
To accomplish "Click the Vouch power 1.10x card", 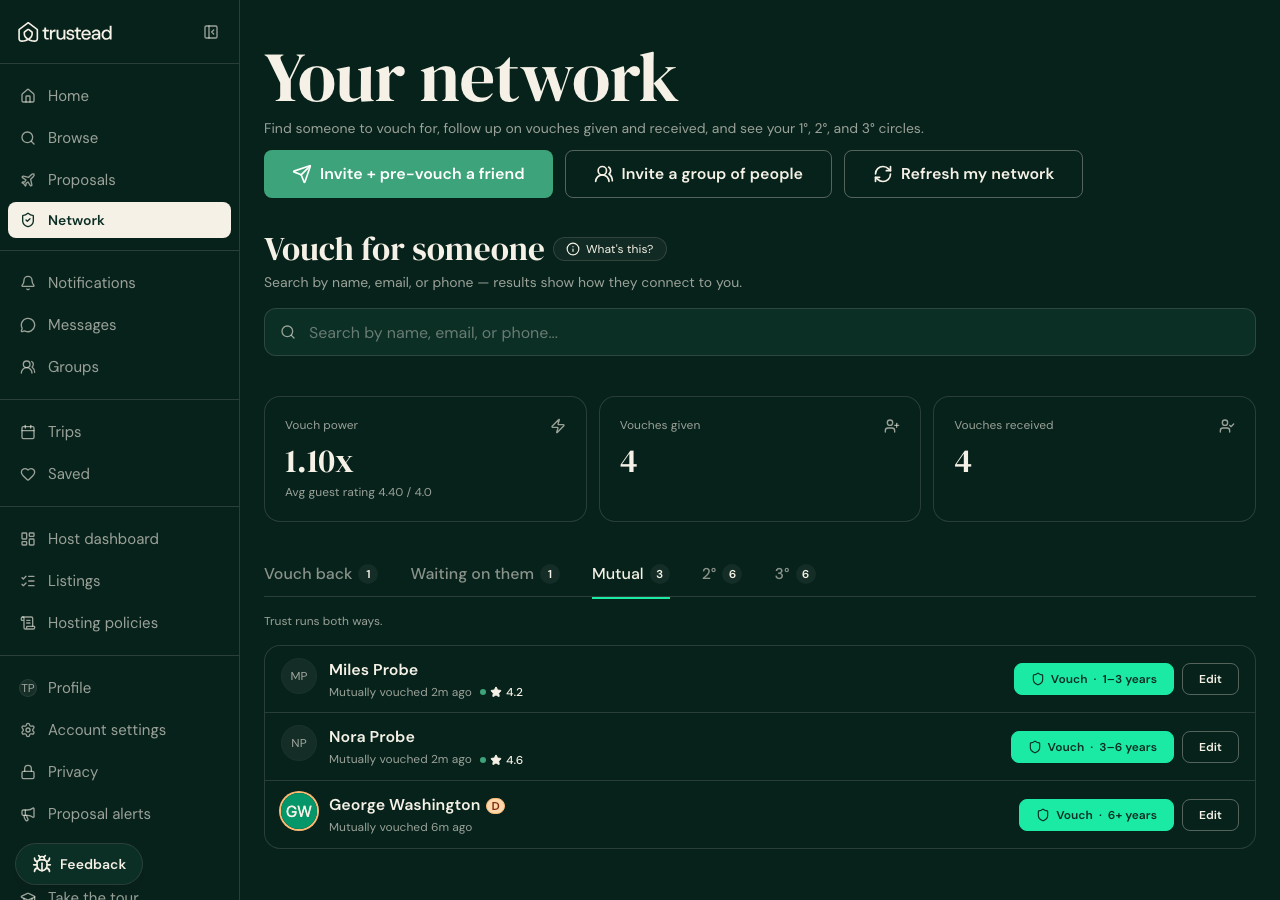I will (x=425, y=459).
